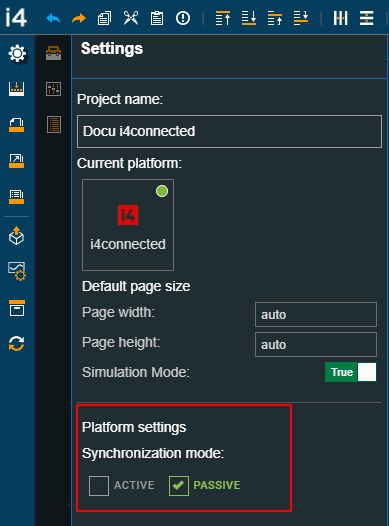Screen dimensions: 389x526
Task: Select the sliders panel icon in the sub-sidebar
Action: coord(54,89)
